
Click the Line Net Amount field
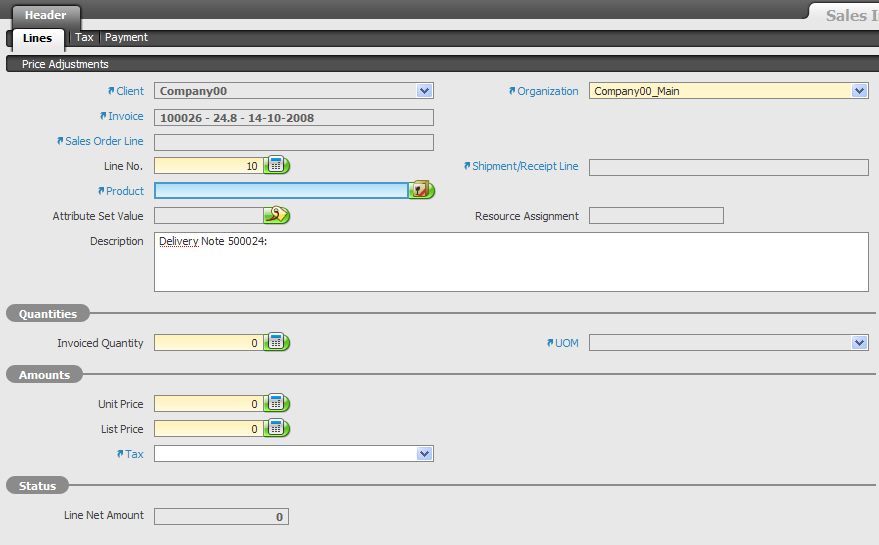tap(221, 516)
